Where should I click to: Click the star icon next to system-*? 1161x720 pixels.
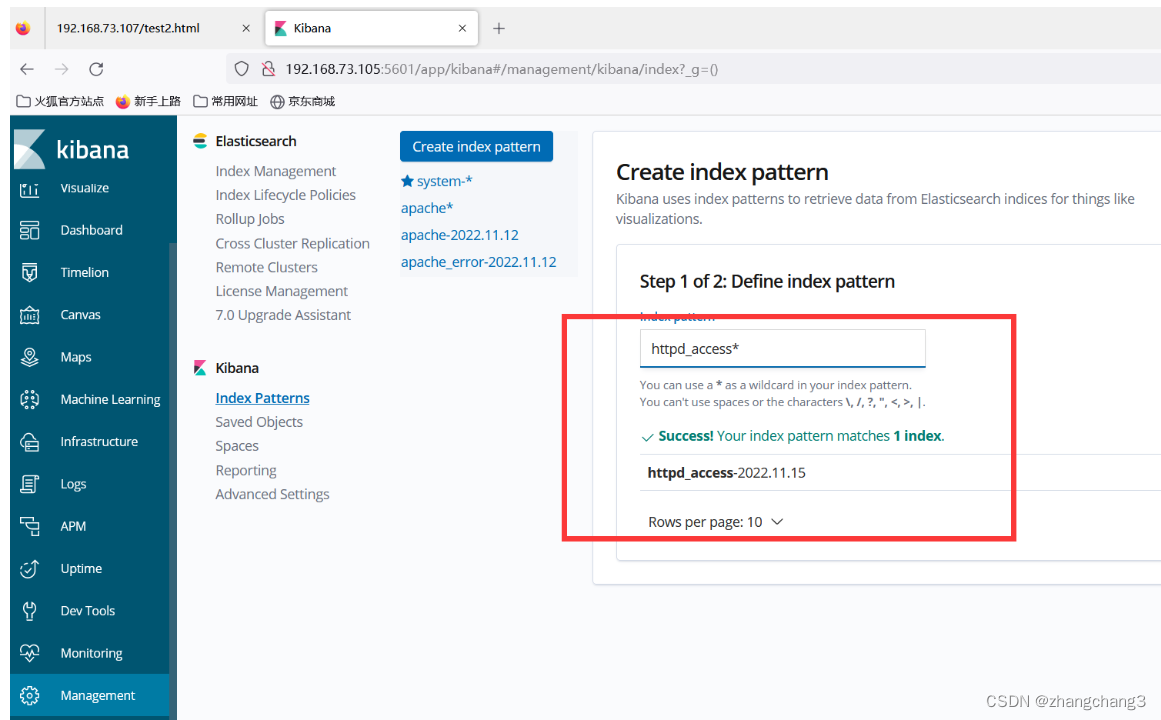[x=406, y=181]
